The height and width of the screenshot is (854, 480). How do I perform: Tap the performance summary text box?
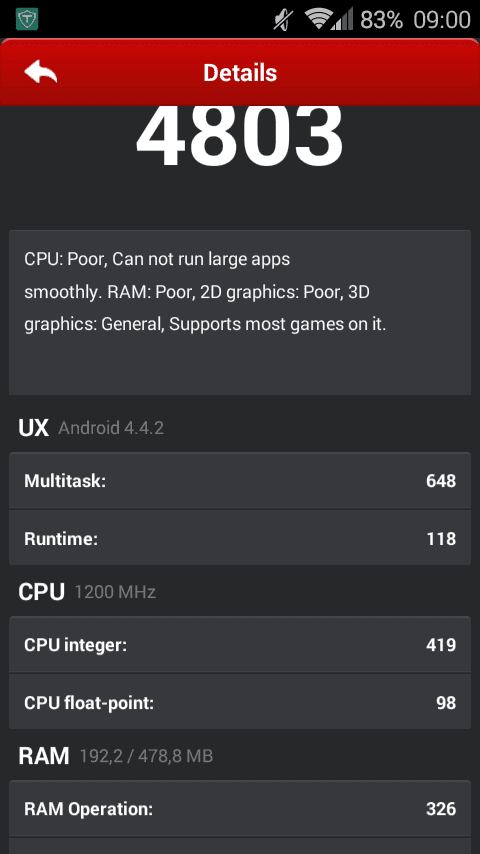tap(240, 313)
